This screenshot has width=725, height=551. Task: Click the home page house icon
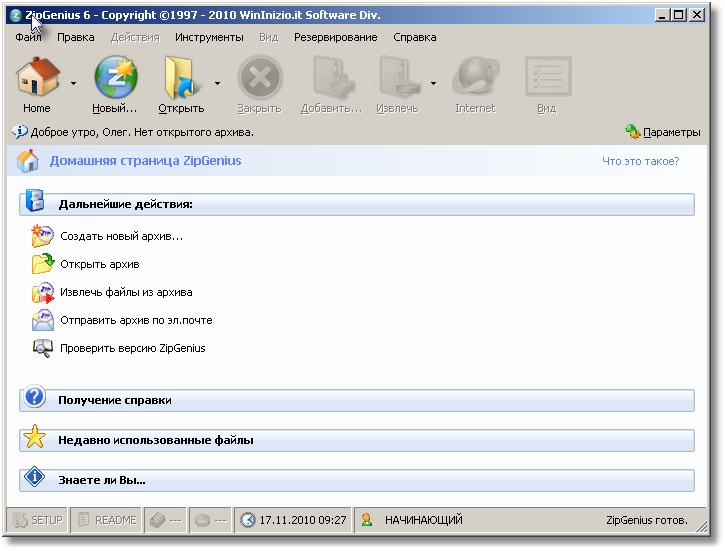coord(27,161)
